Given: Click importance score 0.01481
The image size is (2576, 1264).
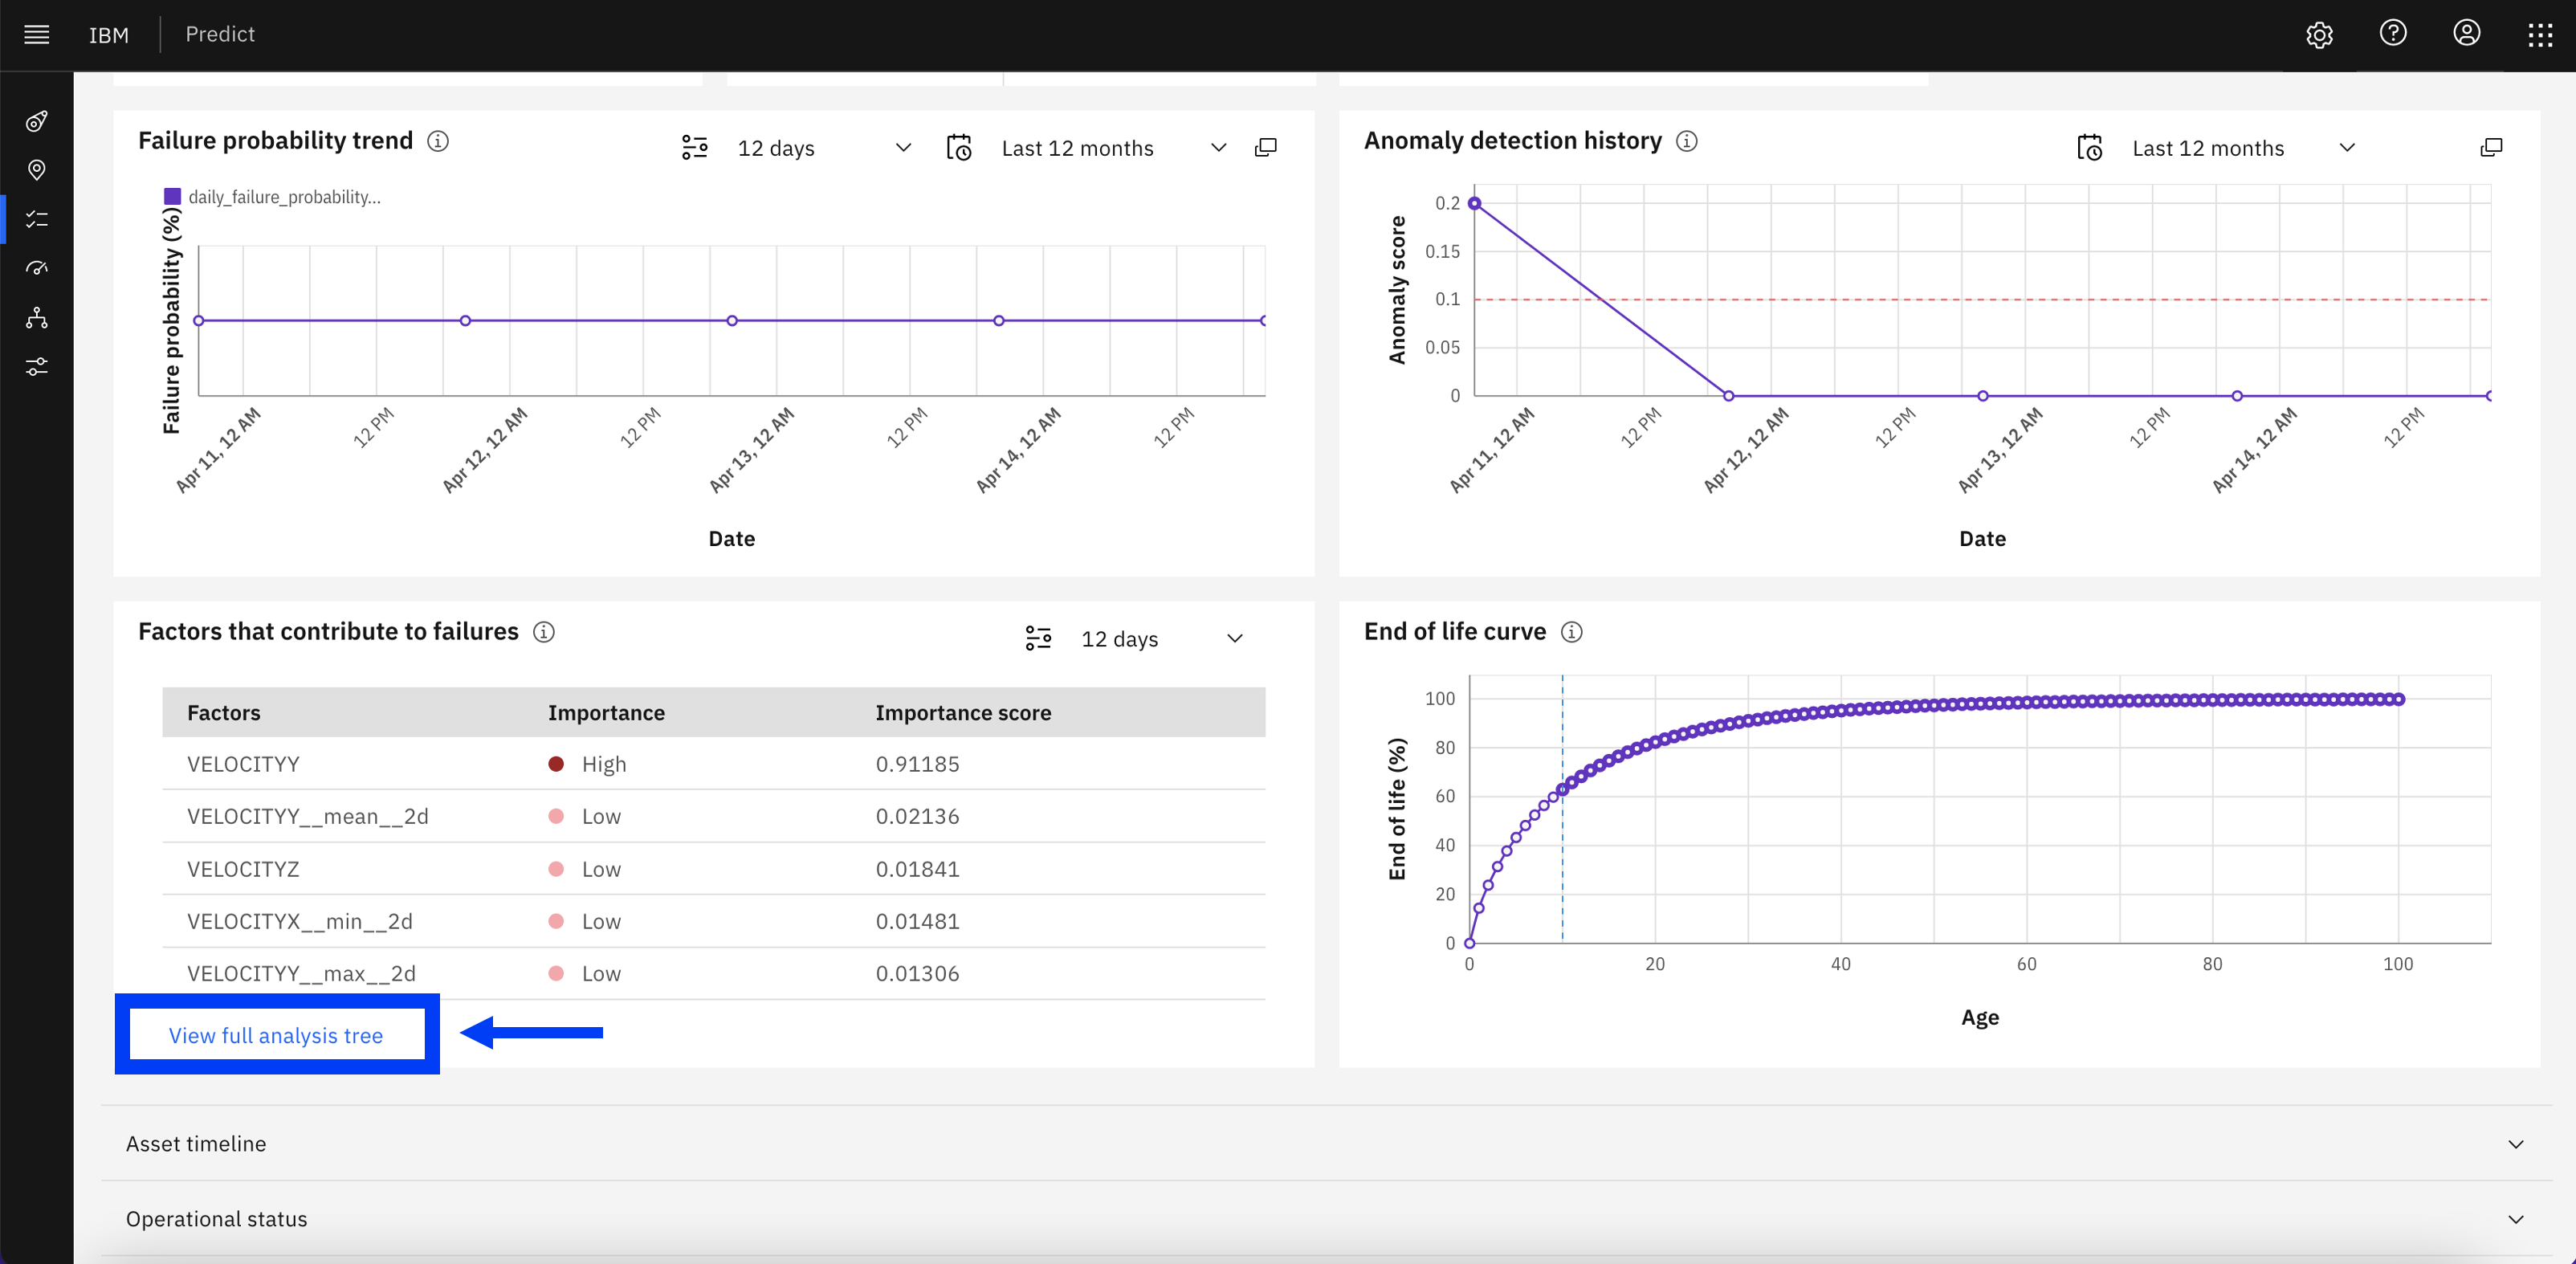Looking at the screenshot, I should (917, 921).
